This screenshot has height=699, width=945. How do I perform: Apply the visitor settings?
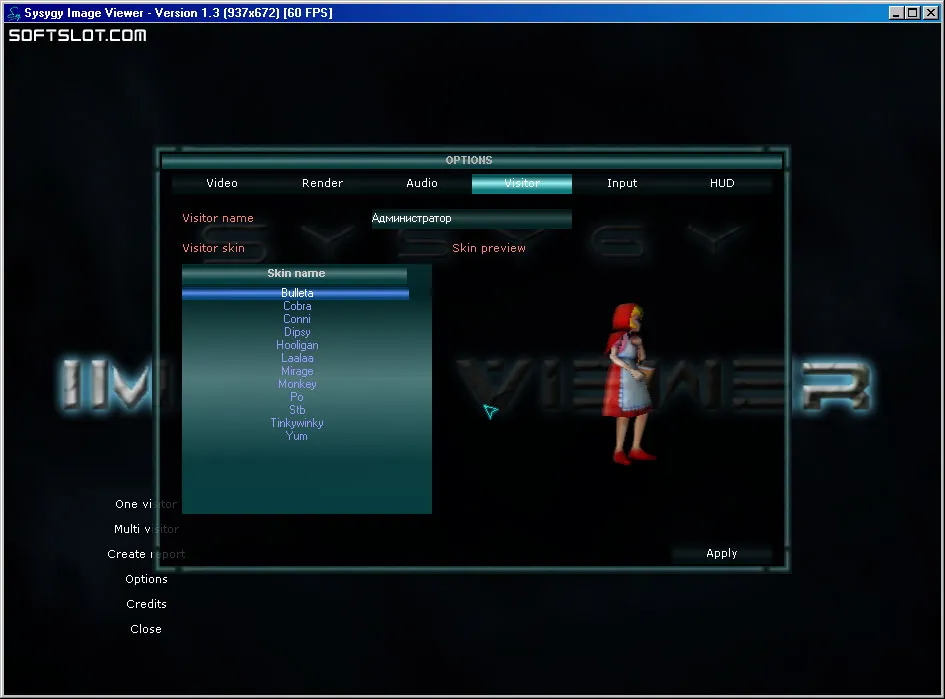coord(721,554)
